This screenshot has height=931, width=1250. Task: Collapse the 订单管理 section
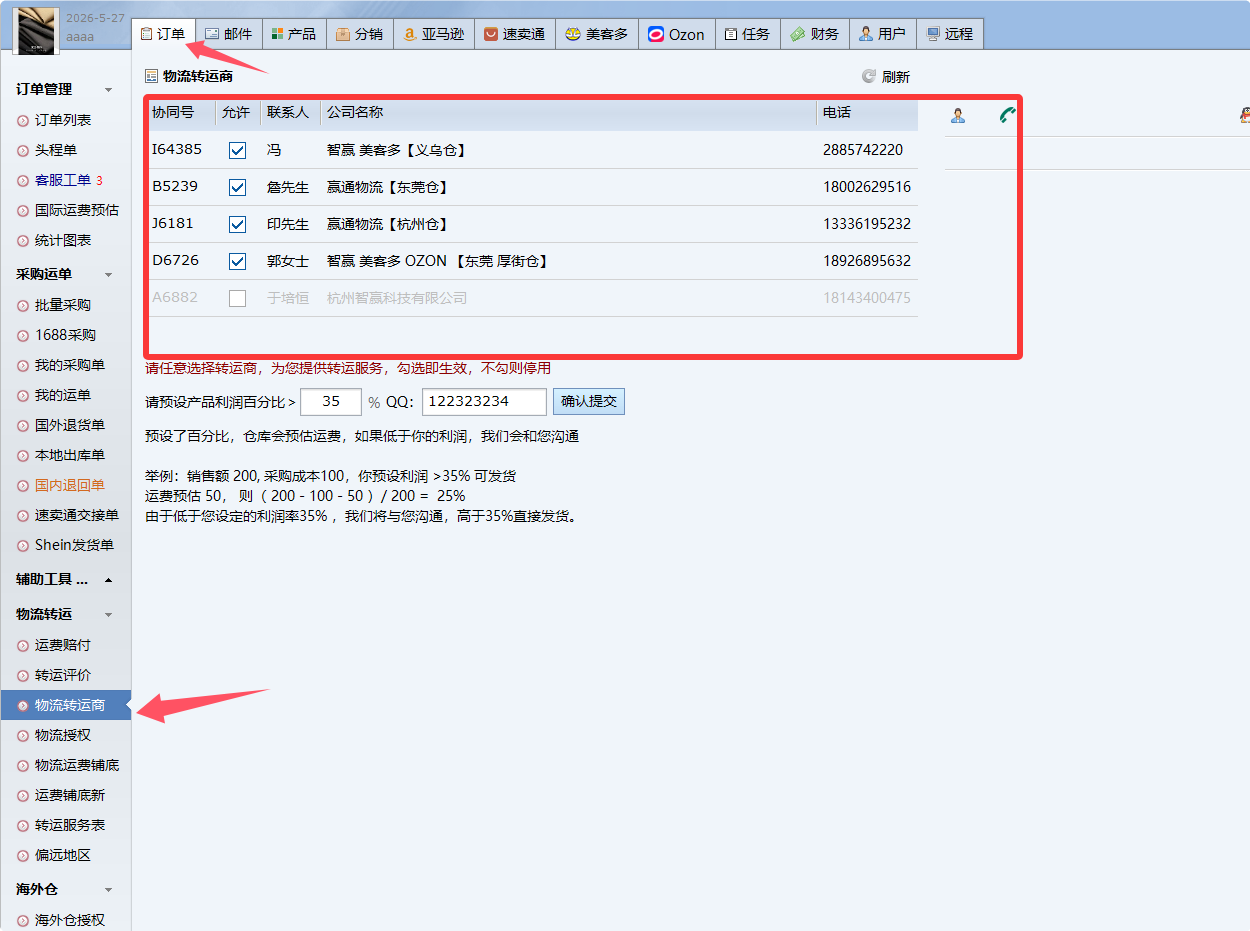(x=109, y=90)
